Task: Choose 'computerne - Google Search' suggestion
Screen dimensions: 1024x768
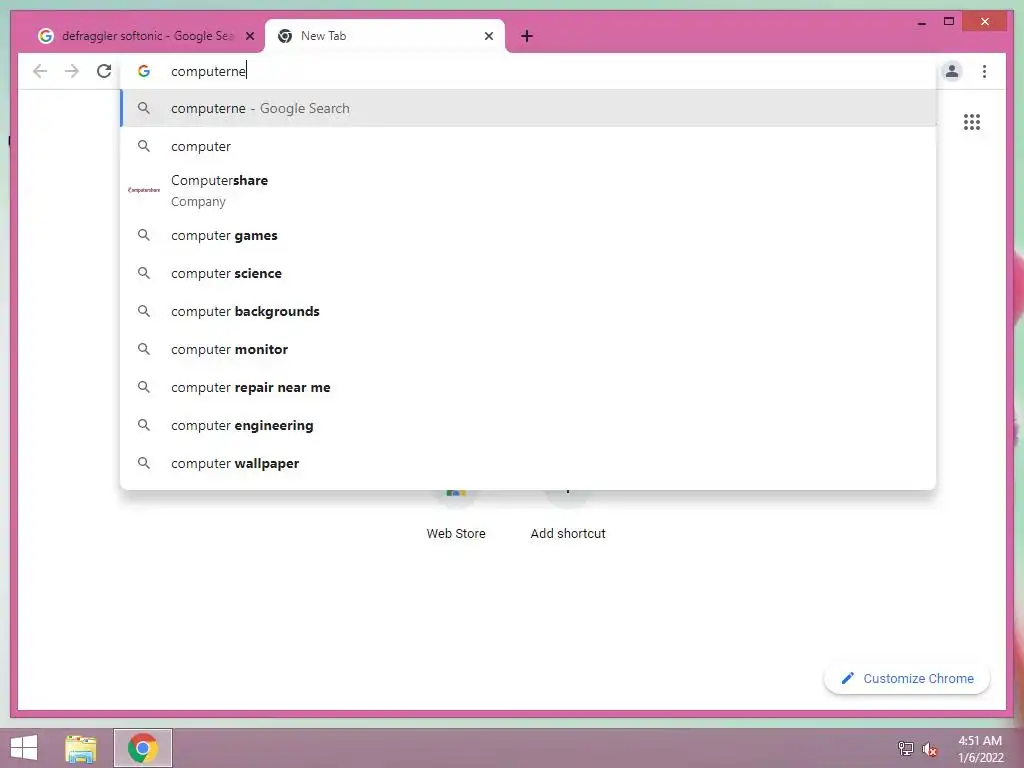Action: tap(528, 108)
